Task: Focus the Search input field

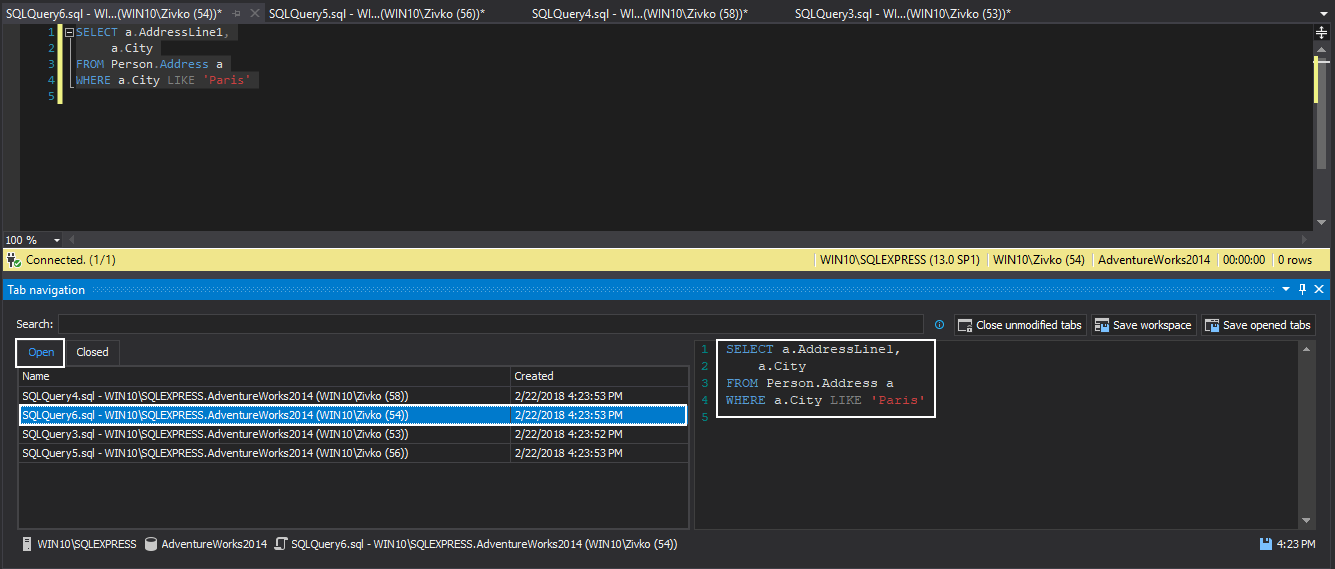Action: 490,324
